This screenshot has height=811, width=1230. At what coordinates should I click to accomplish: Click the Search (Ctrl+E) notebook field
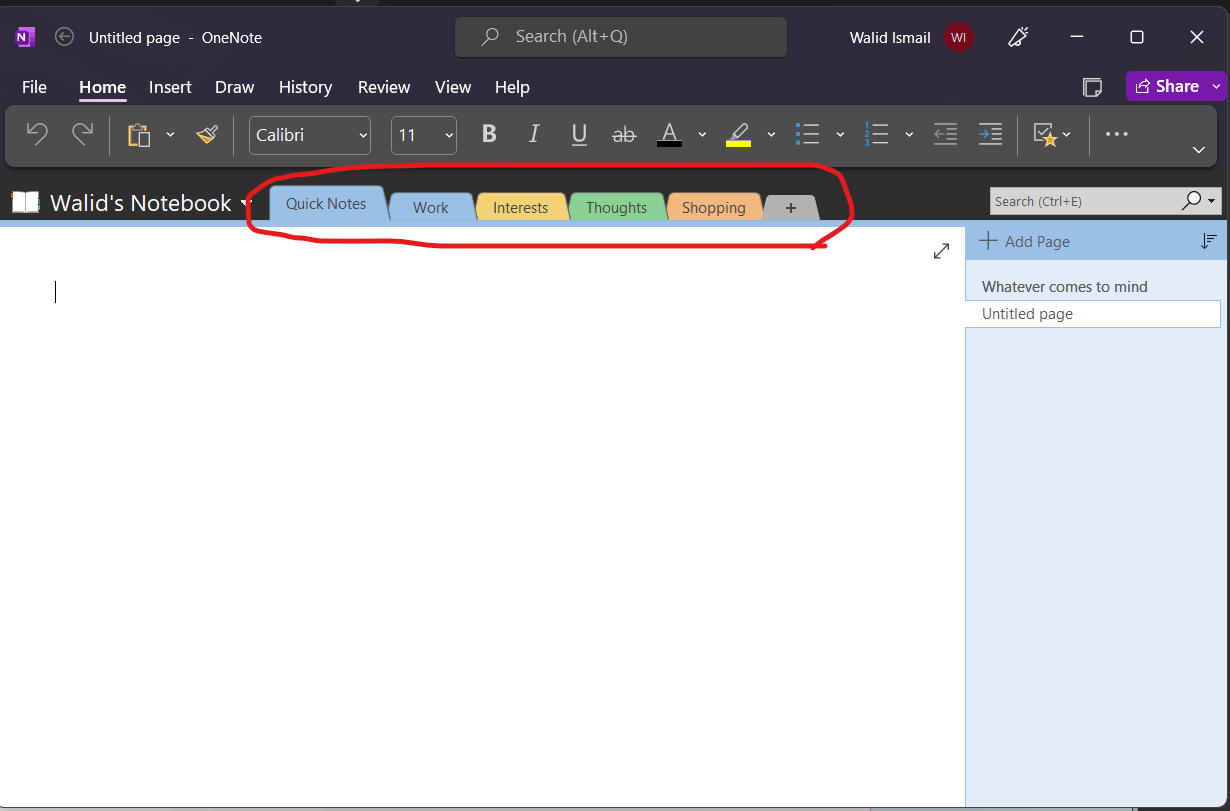tap(1084, 201)
